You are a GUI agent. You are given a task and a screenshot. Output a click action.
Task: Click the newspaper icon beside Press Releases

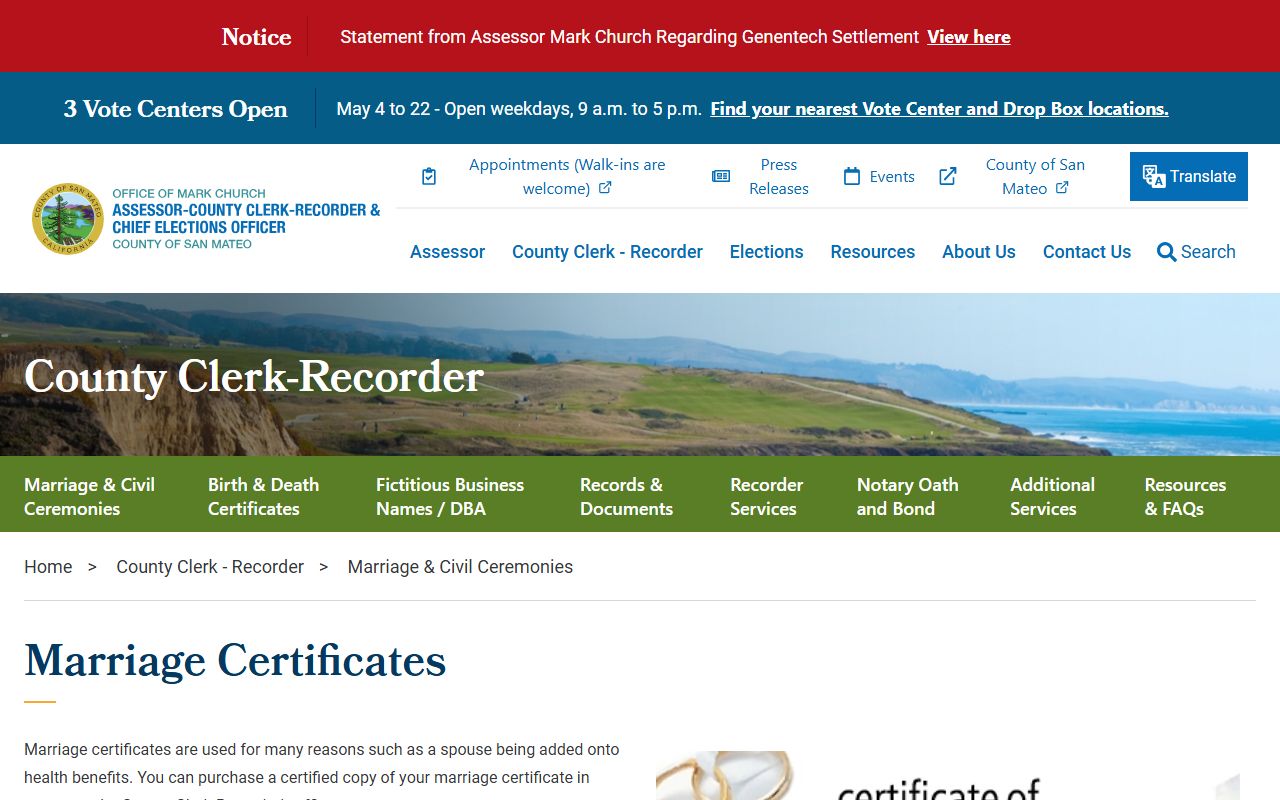pyautogui.click(x=721, y=176)
